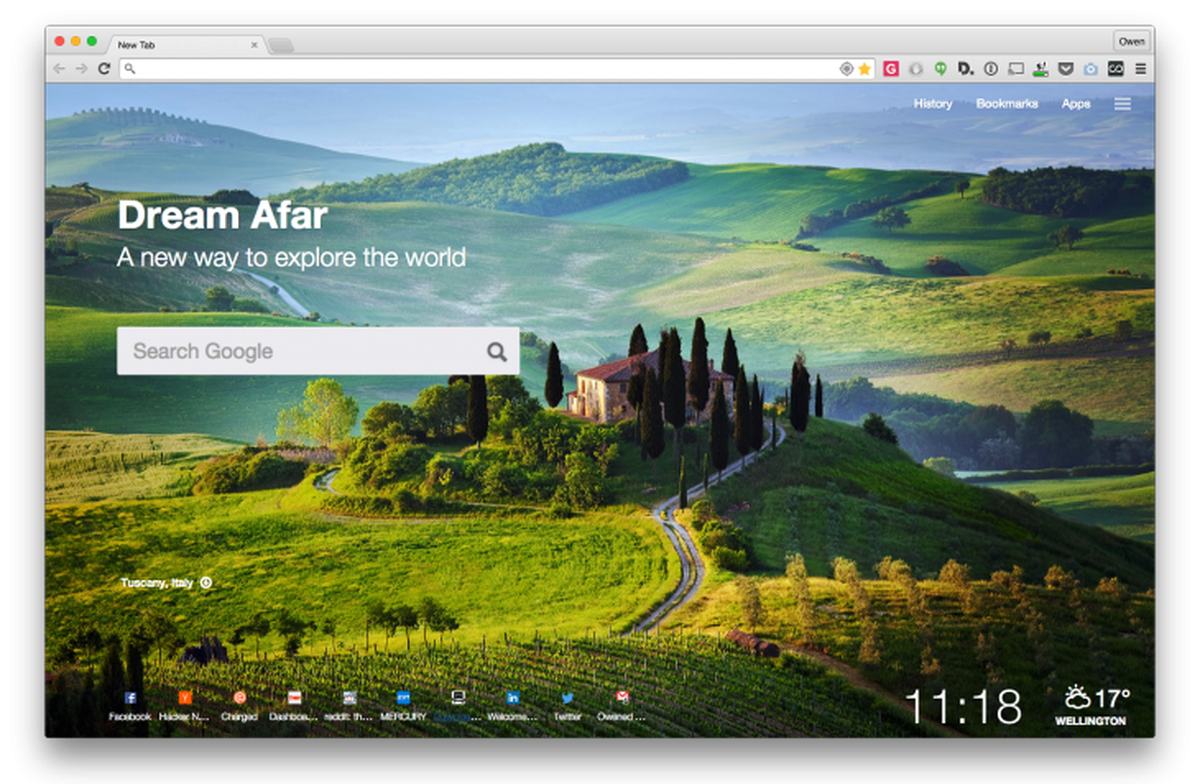Click the location target icon in address bar
Viewport: 1200px width, 784px height.
(x=847, y=69)
